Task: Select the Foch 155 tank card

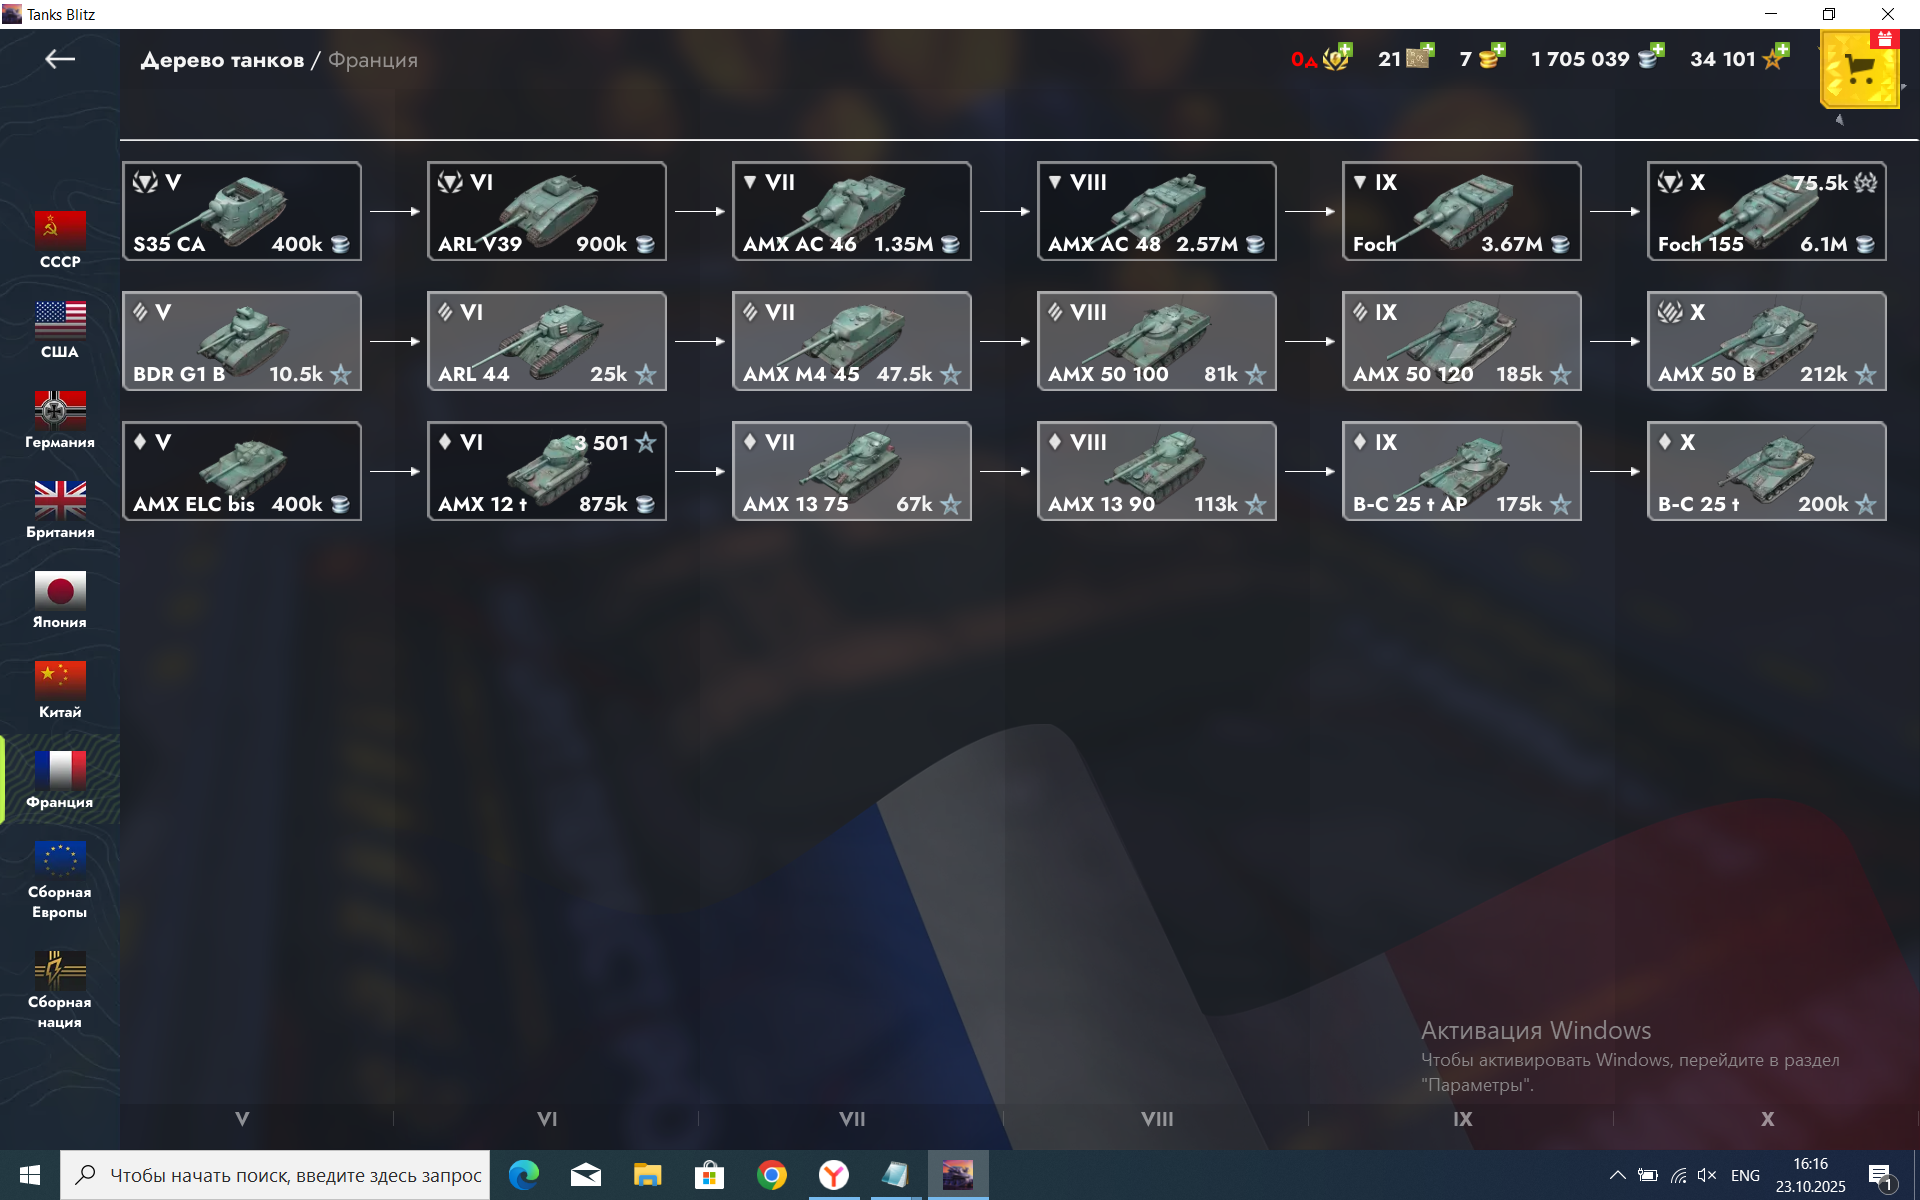Action: pyautogui.click(x=1766, y=211)
